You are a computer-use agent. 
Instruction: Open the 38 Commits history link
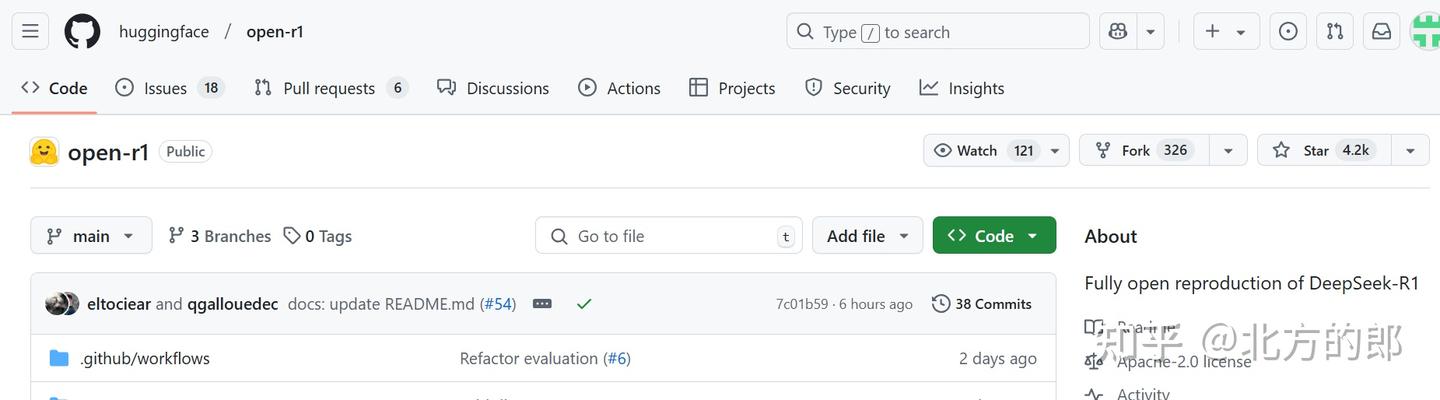pyautogui.click(x=982, y=304)
